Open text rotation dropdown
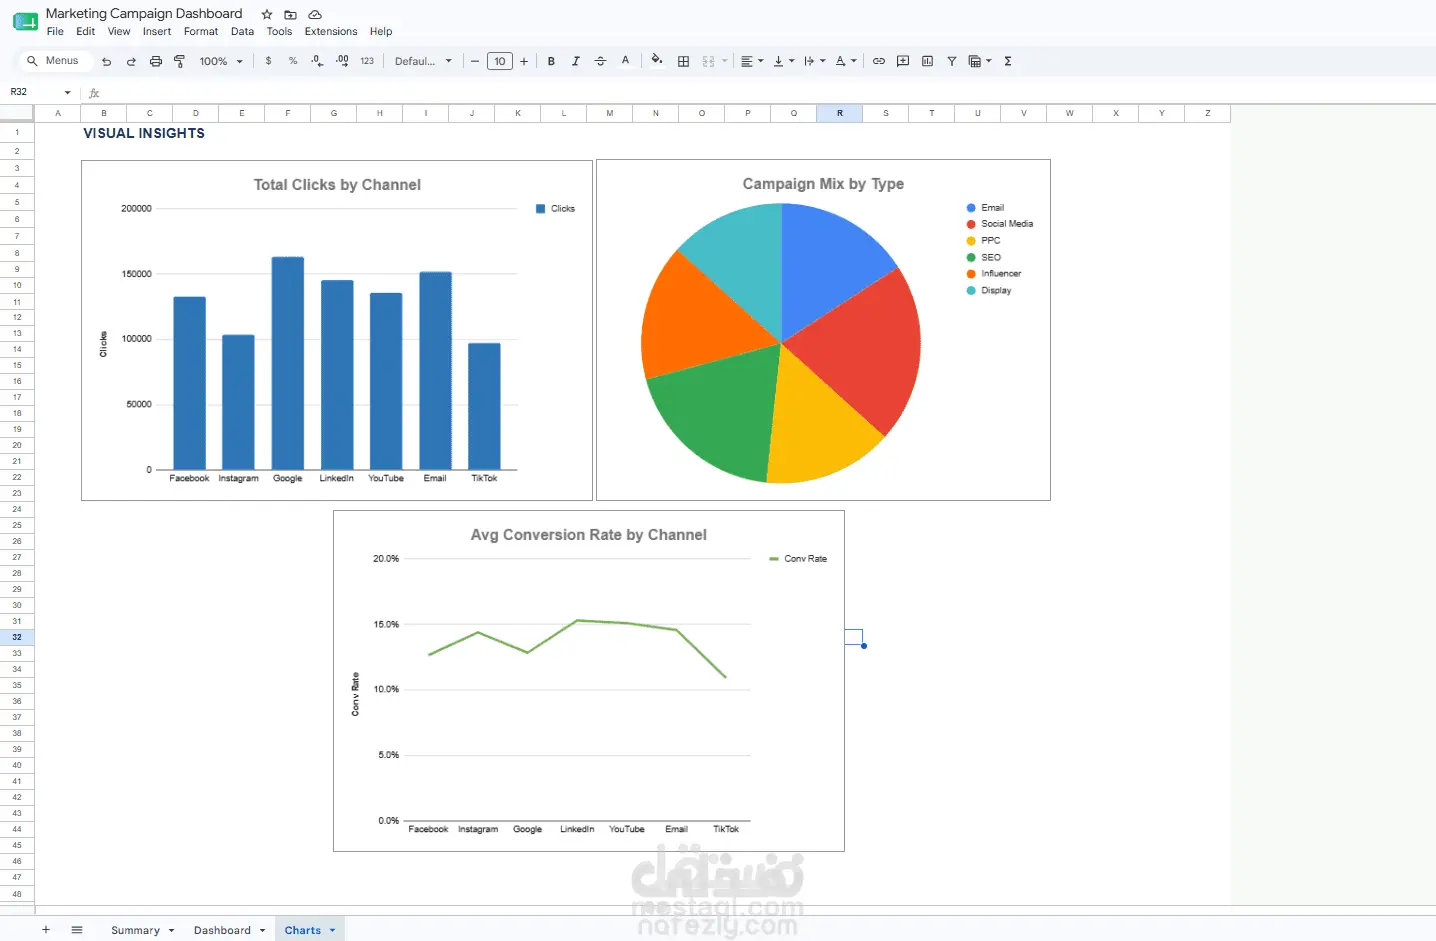This screenshot has height=941, width=1436. (846, 62)
